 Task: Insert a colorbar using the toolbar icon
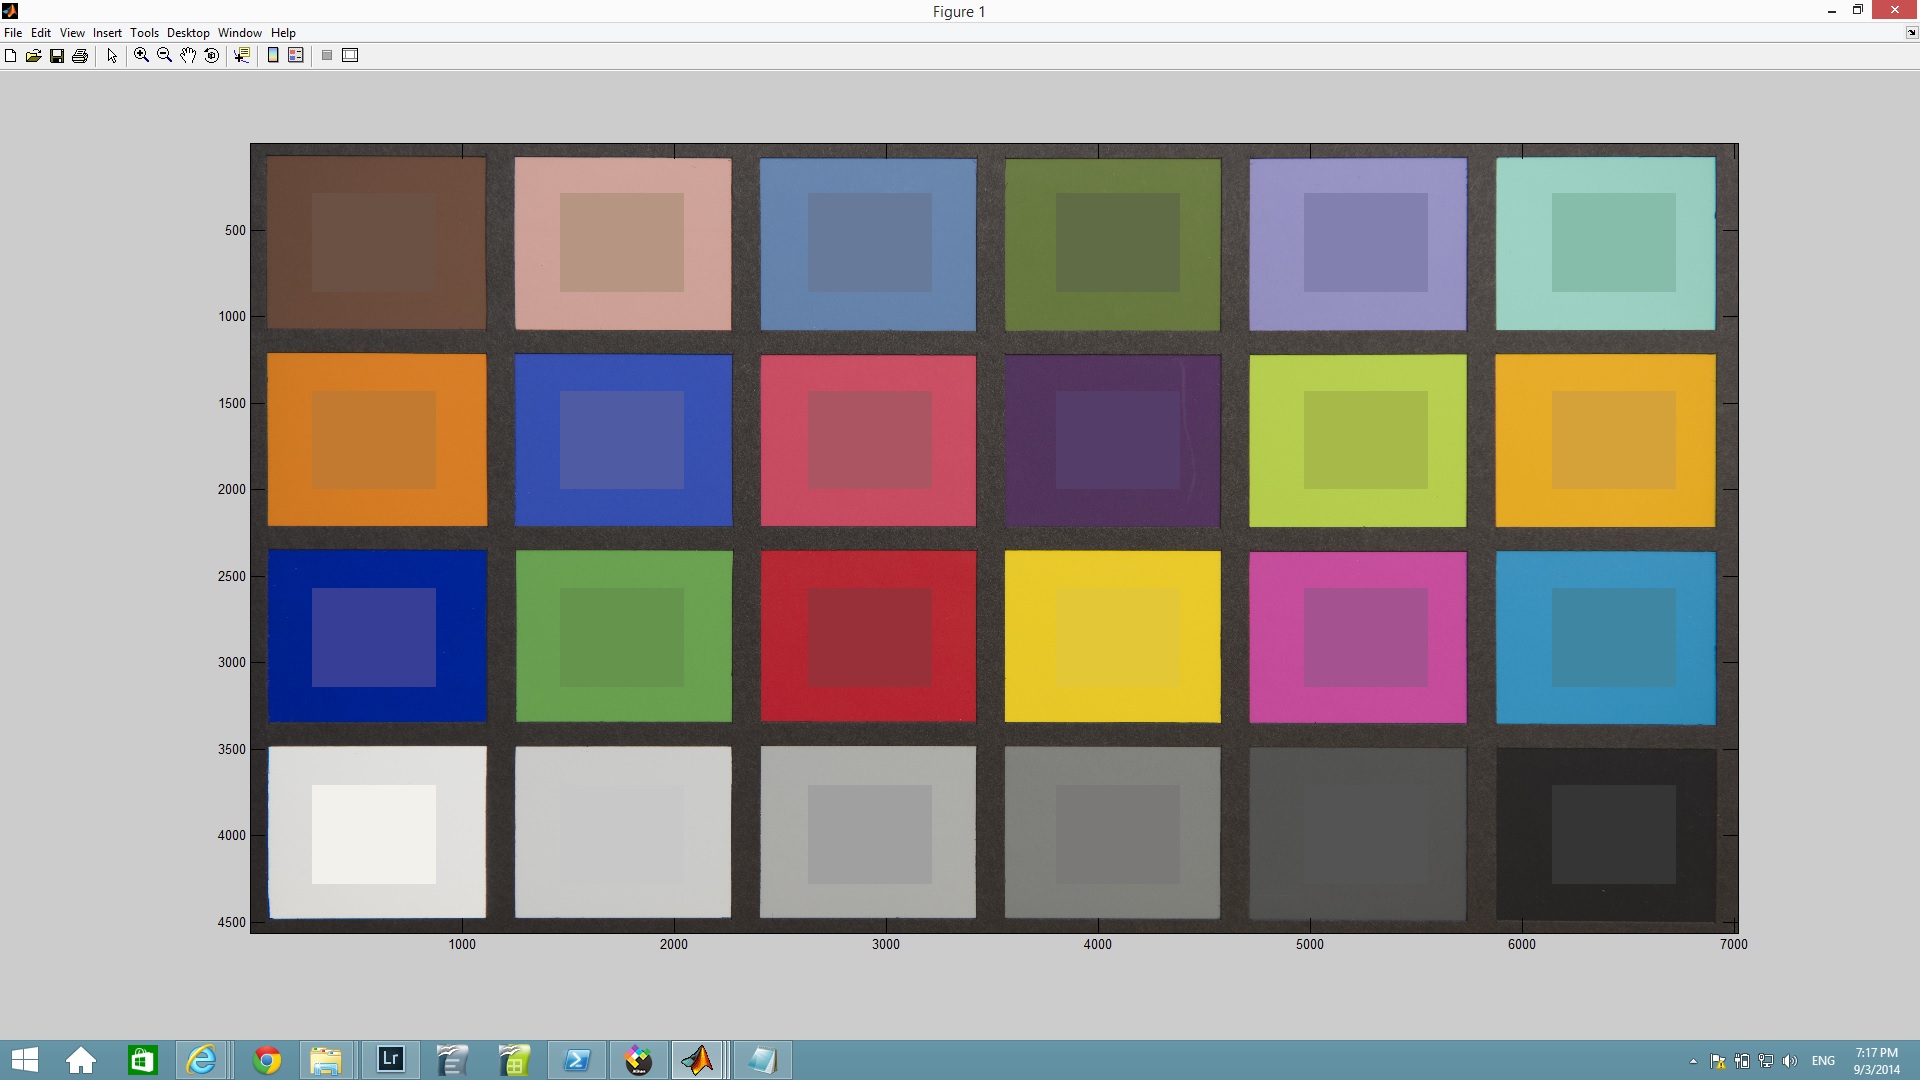(x=273, y=56)
